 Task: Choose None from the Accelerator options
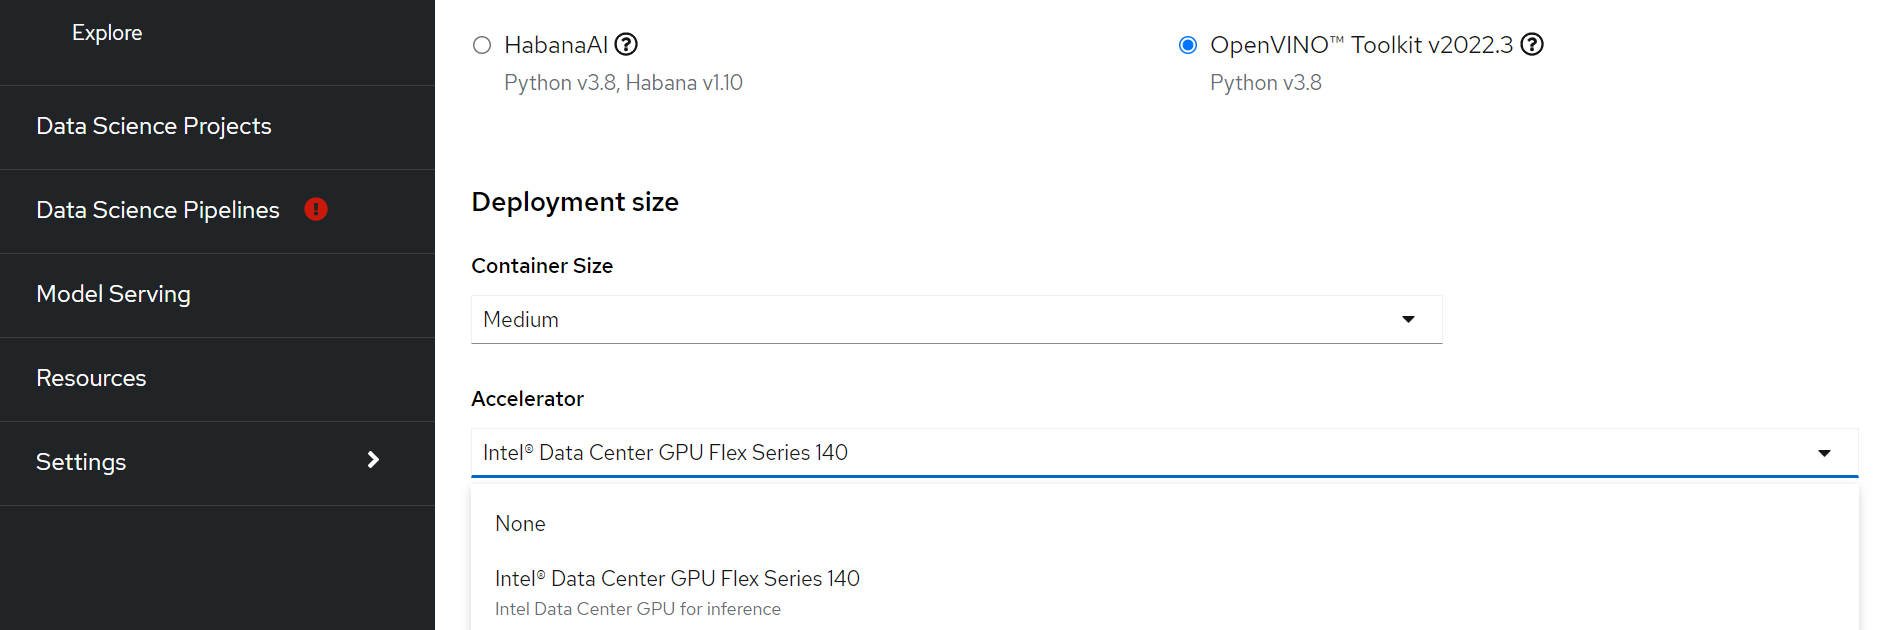click(x=520, y=524)
